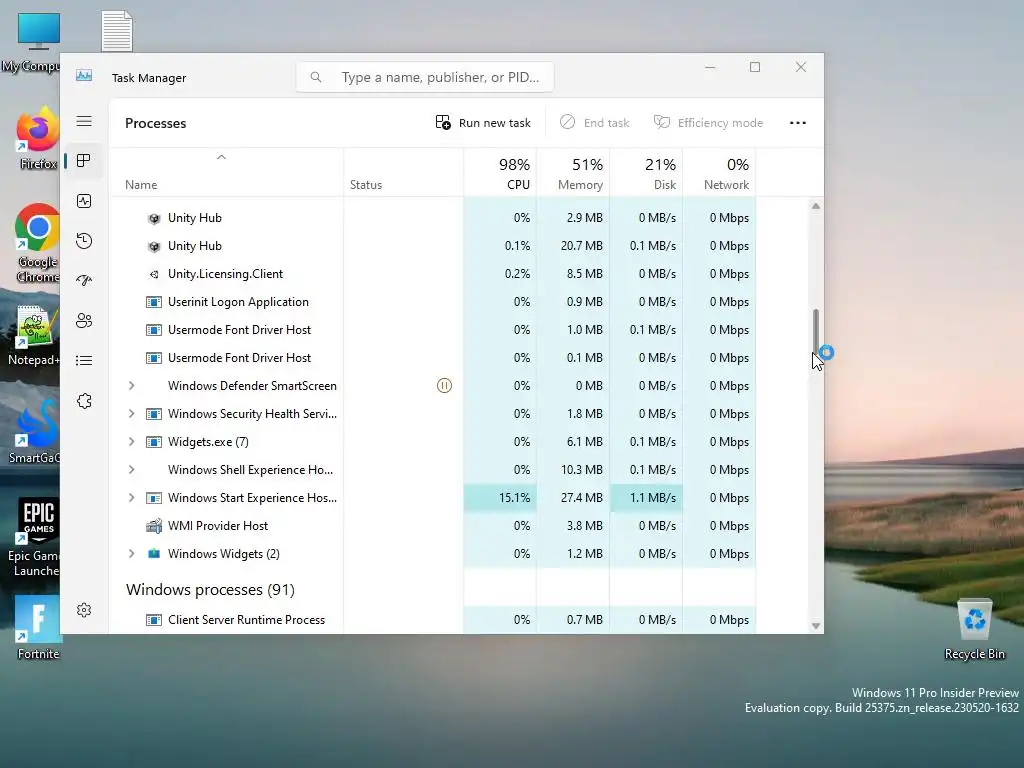Sort processes by the Name column header
The image size is (1024, 768).
[x=226, y=173]
